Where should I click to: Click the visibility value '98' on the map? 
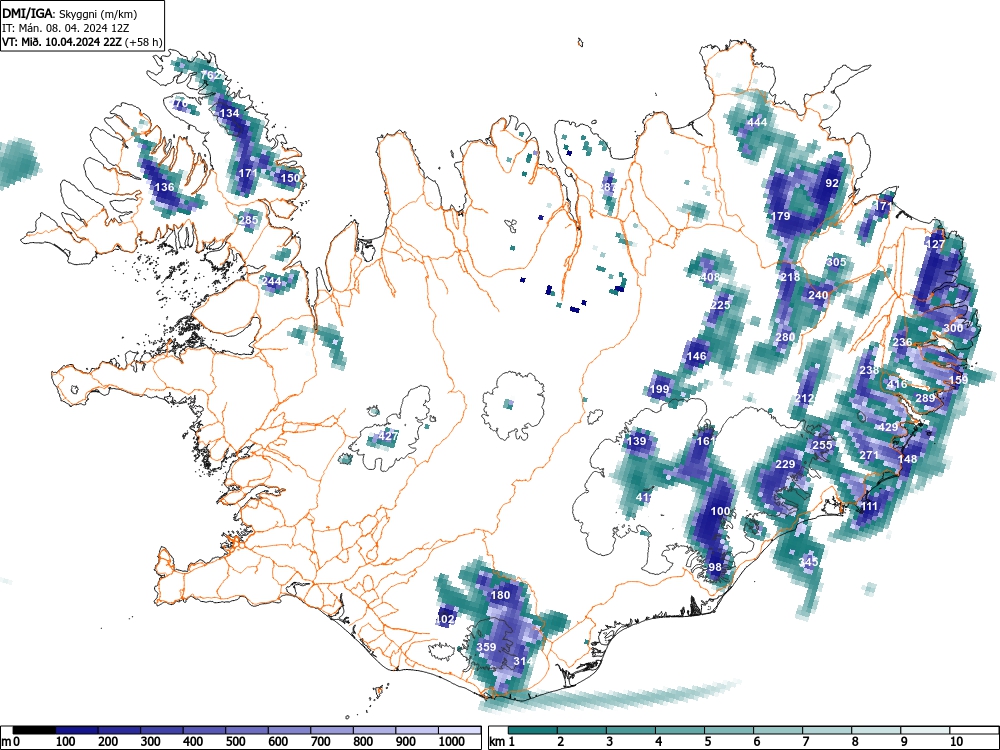click(715, 567)
